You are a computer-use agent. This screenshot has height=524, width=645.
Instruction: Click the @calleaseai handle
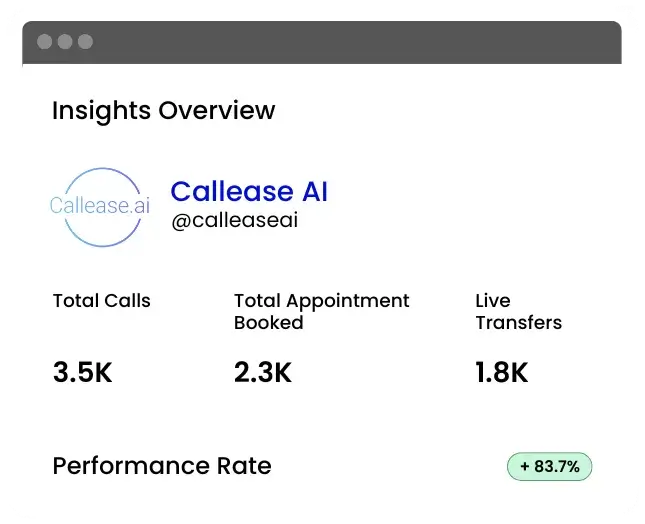(x=234, y=221)
